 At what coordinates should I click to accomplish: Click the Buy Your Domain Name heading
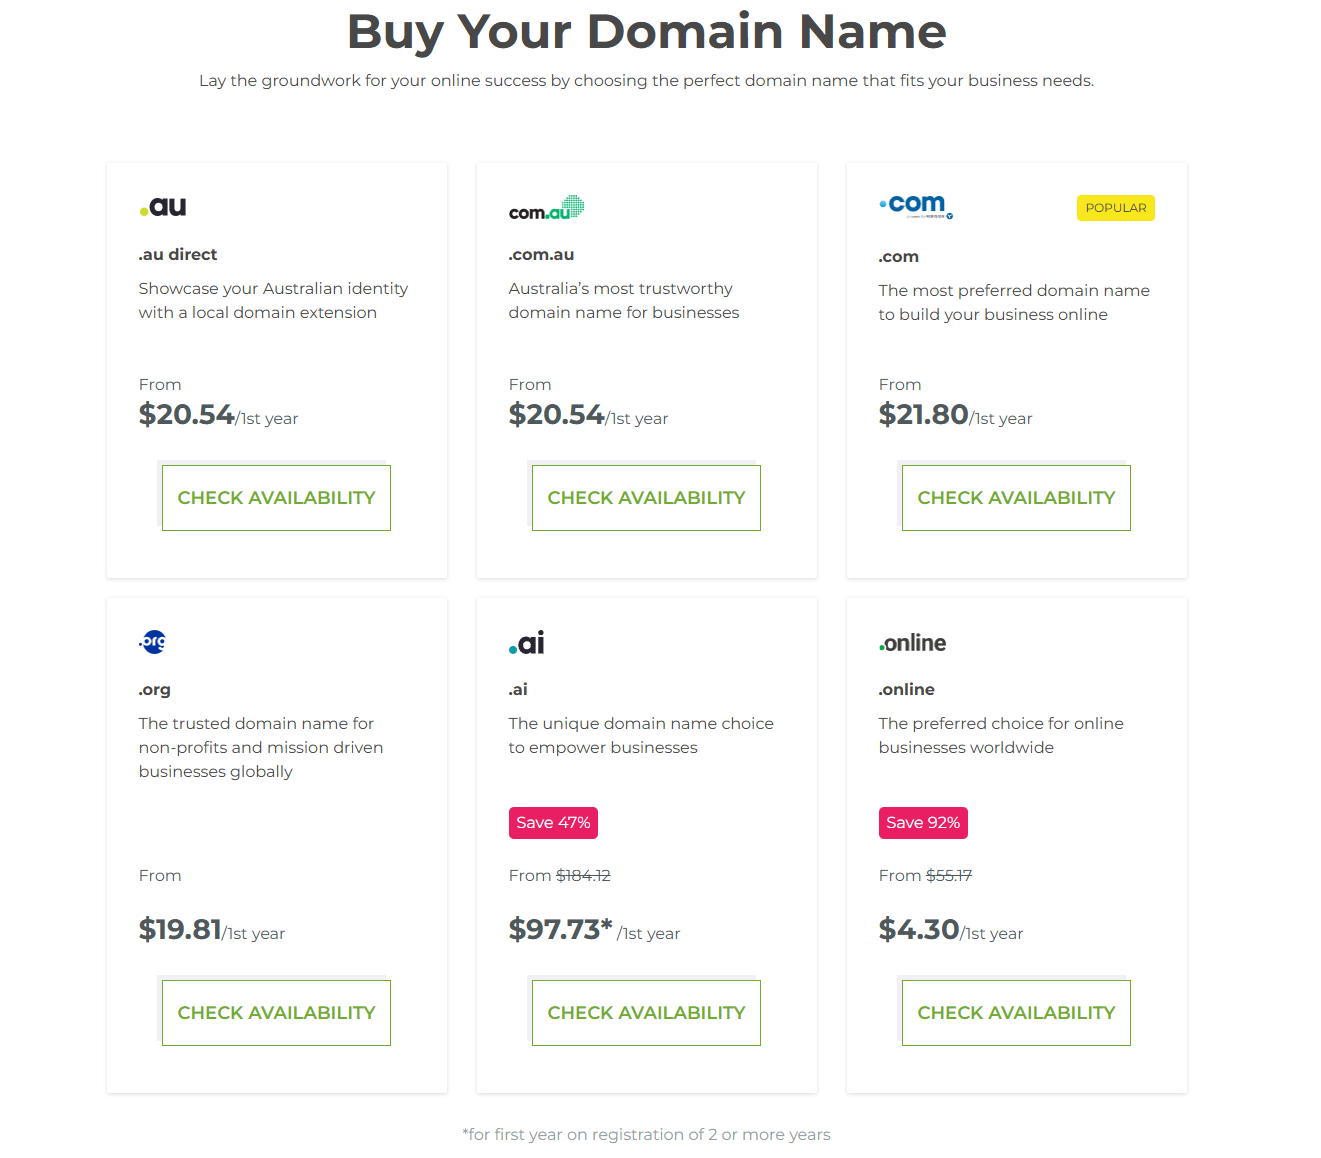pyautogui.click(x=646, y=31)
